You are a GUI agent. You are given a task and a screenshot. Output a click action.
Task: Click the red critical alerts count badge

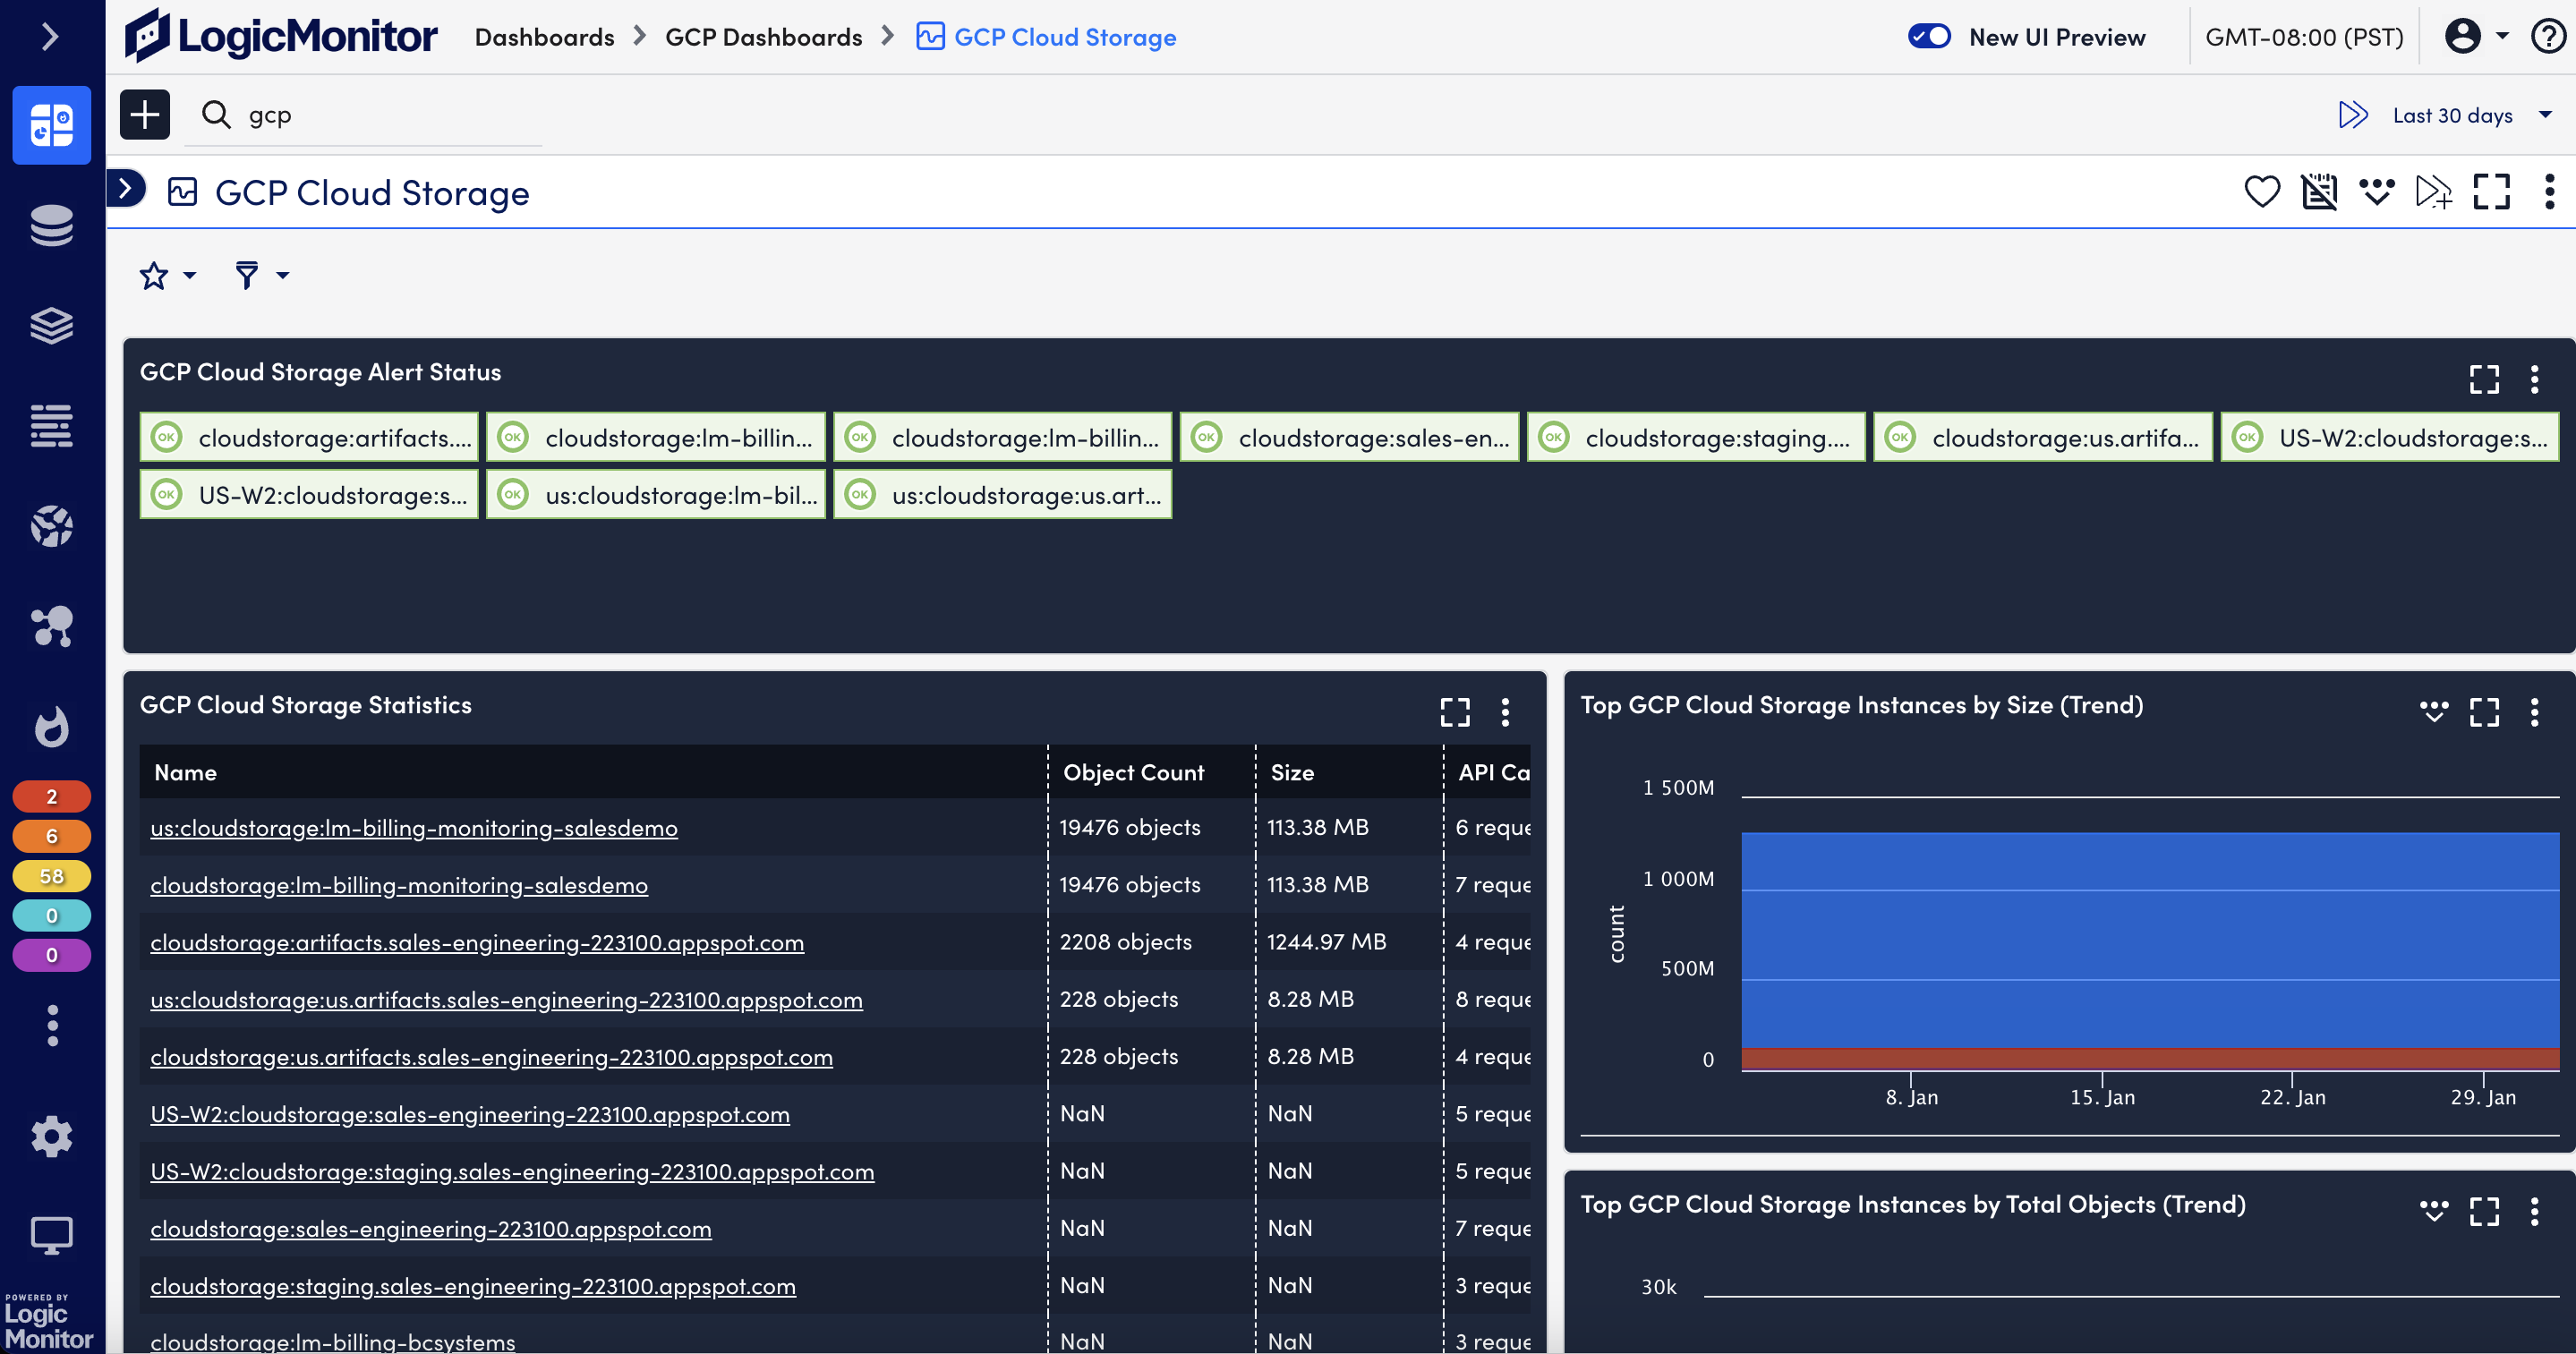51,797
